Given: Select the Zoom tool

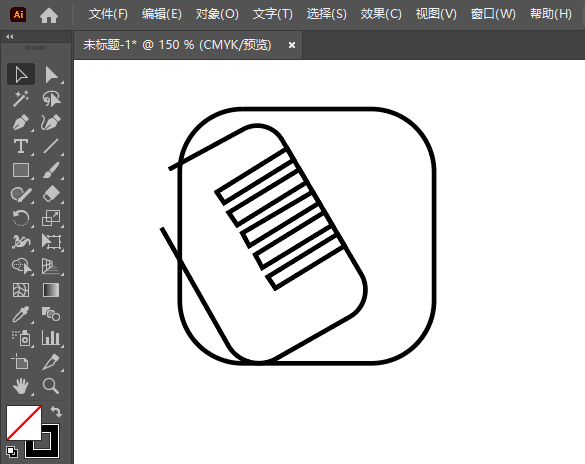Looking at the screenshot, I should click(51, 386).
